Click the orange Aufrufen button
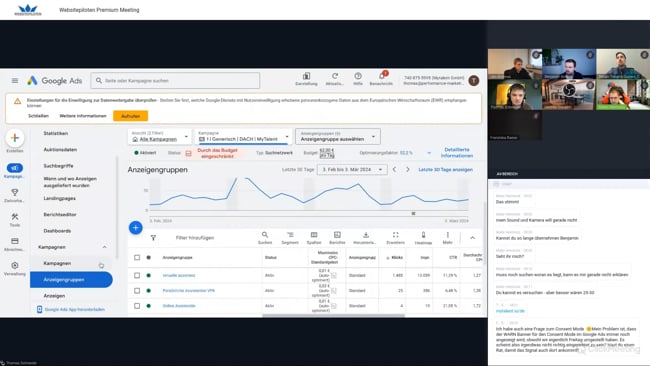The width and height of the screenshot is (650, 366). click(x=131, y=116)
